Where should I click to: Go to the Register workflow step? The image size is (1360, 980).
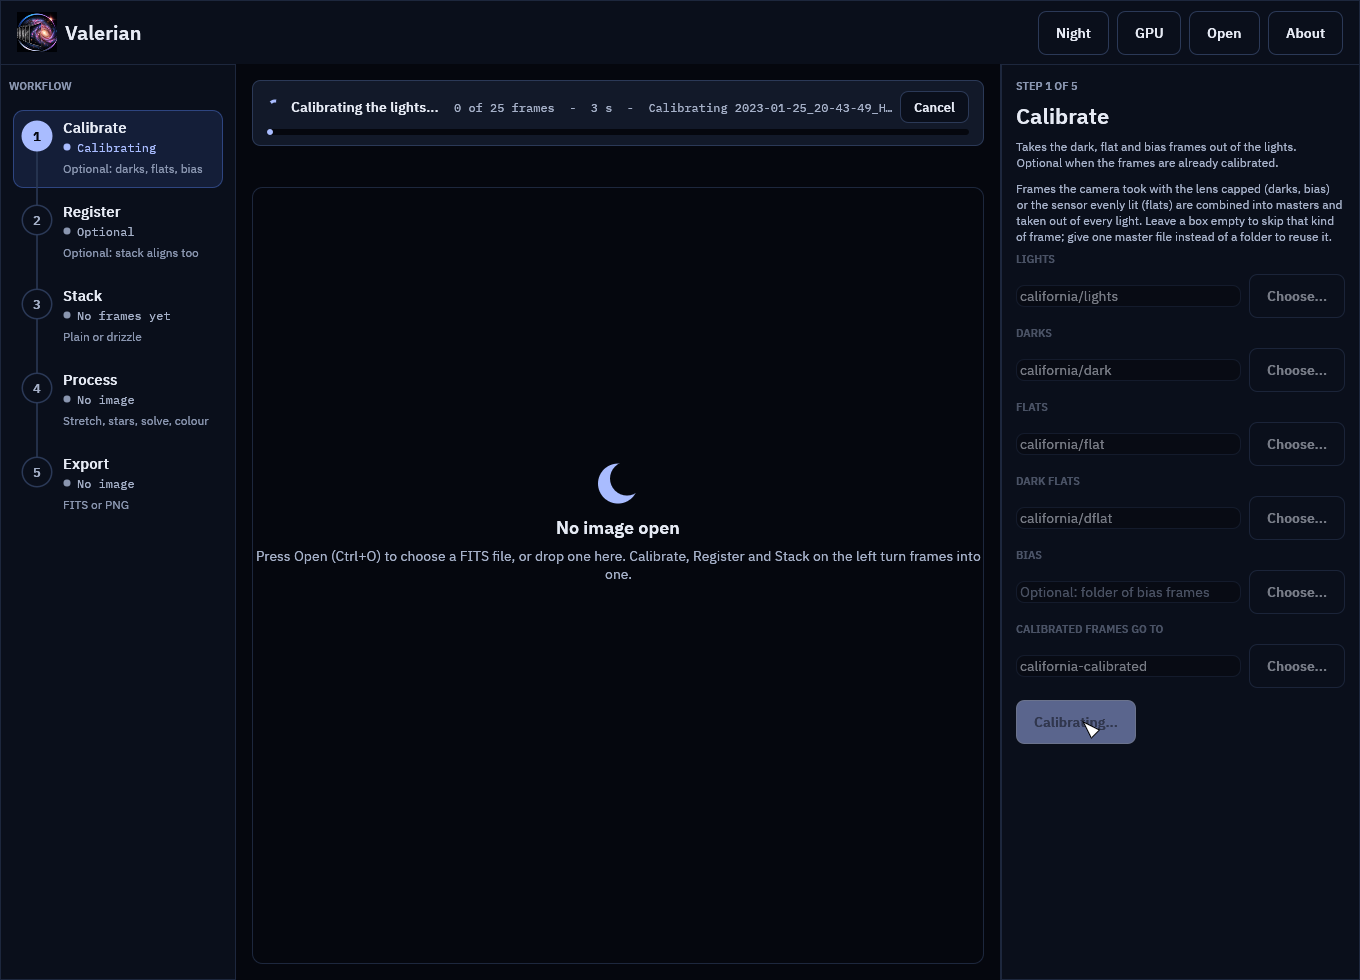point(118,233)
